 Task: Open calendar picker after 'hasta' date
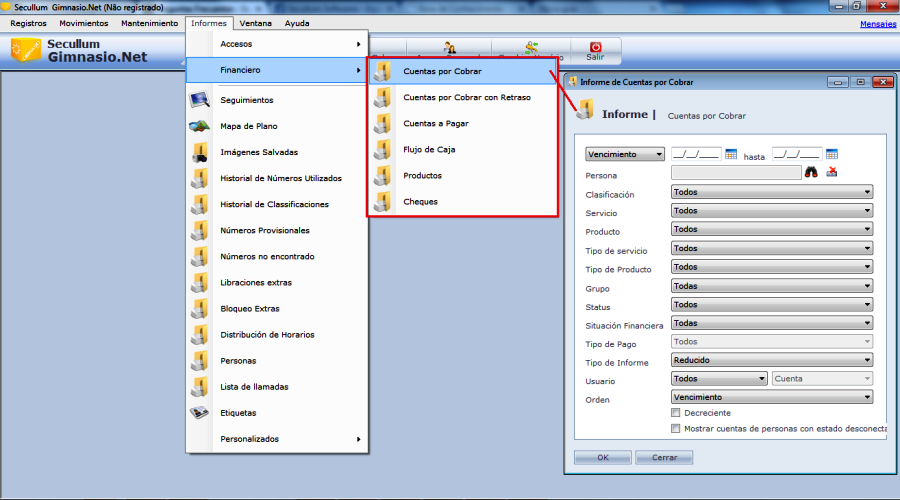pos(832,154)
